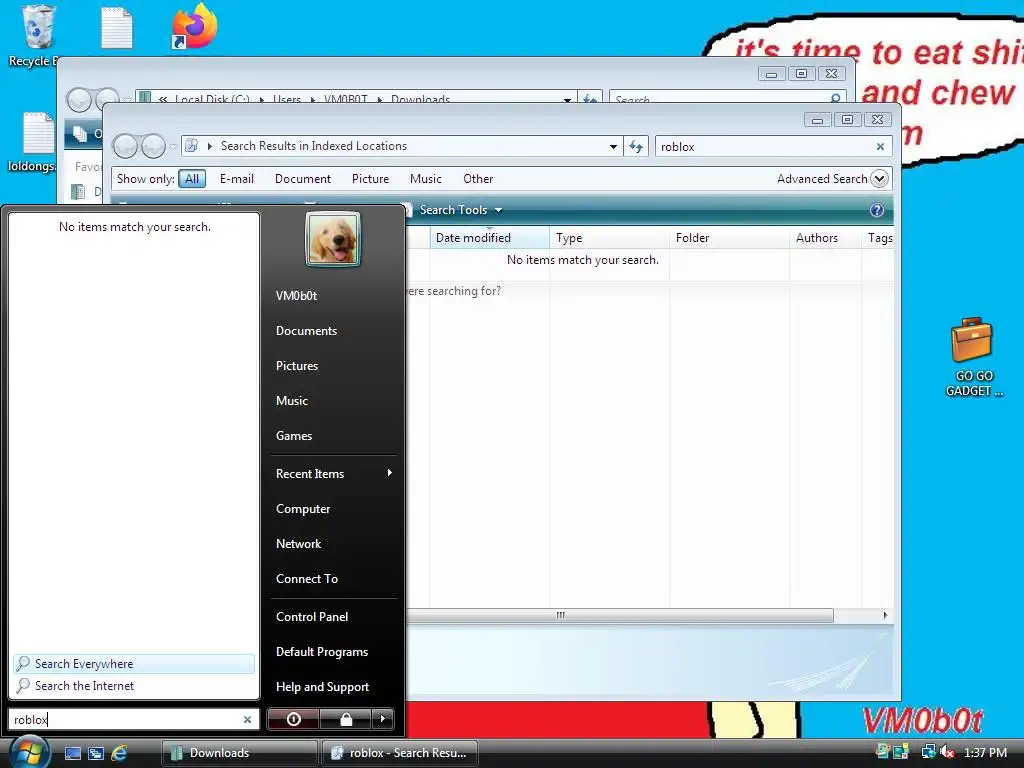Filter results by Other
This screenshot has height=768, width=1024.
(x=478, y=179)
